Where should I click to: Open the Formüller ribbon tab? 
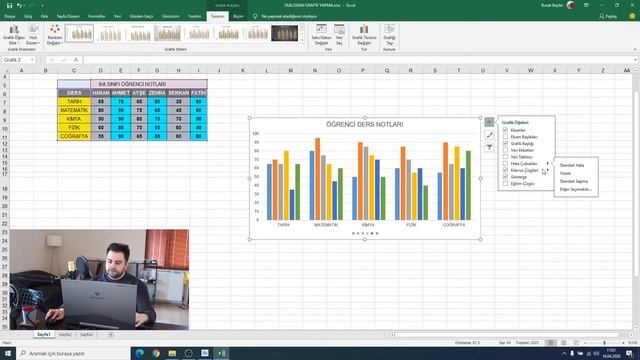tap(97, 16)
